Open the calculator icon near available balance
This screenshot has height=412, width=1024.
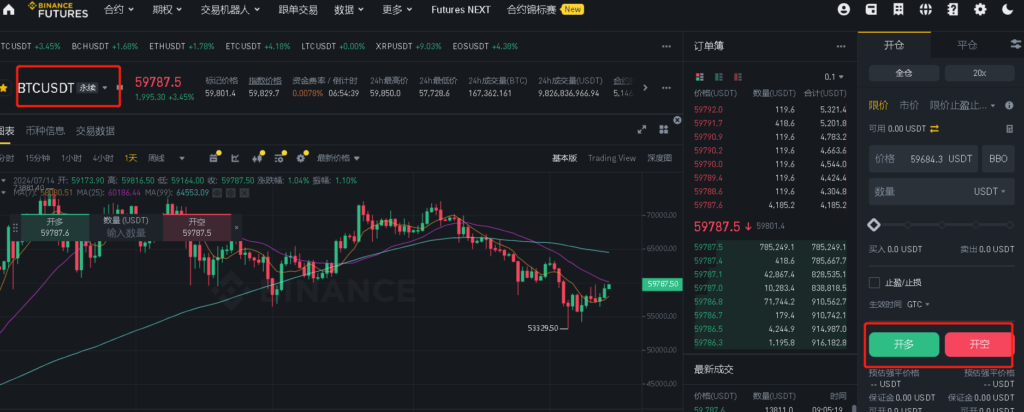[1010, 129]
